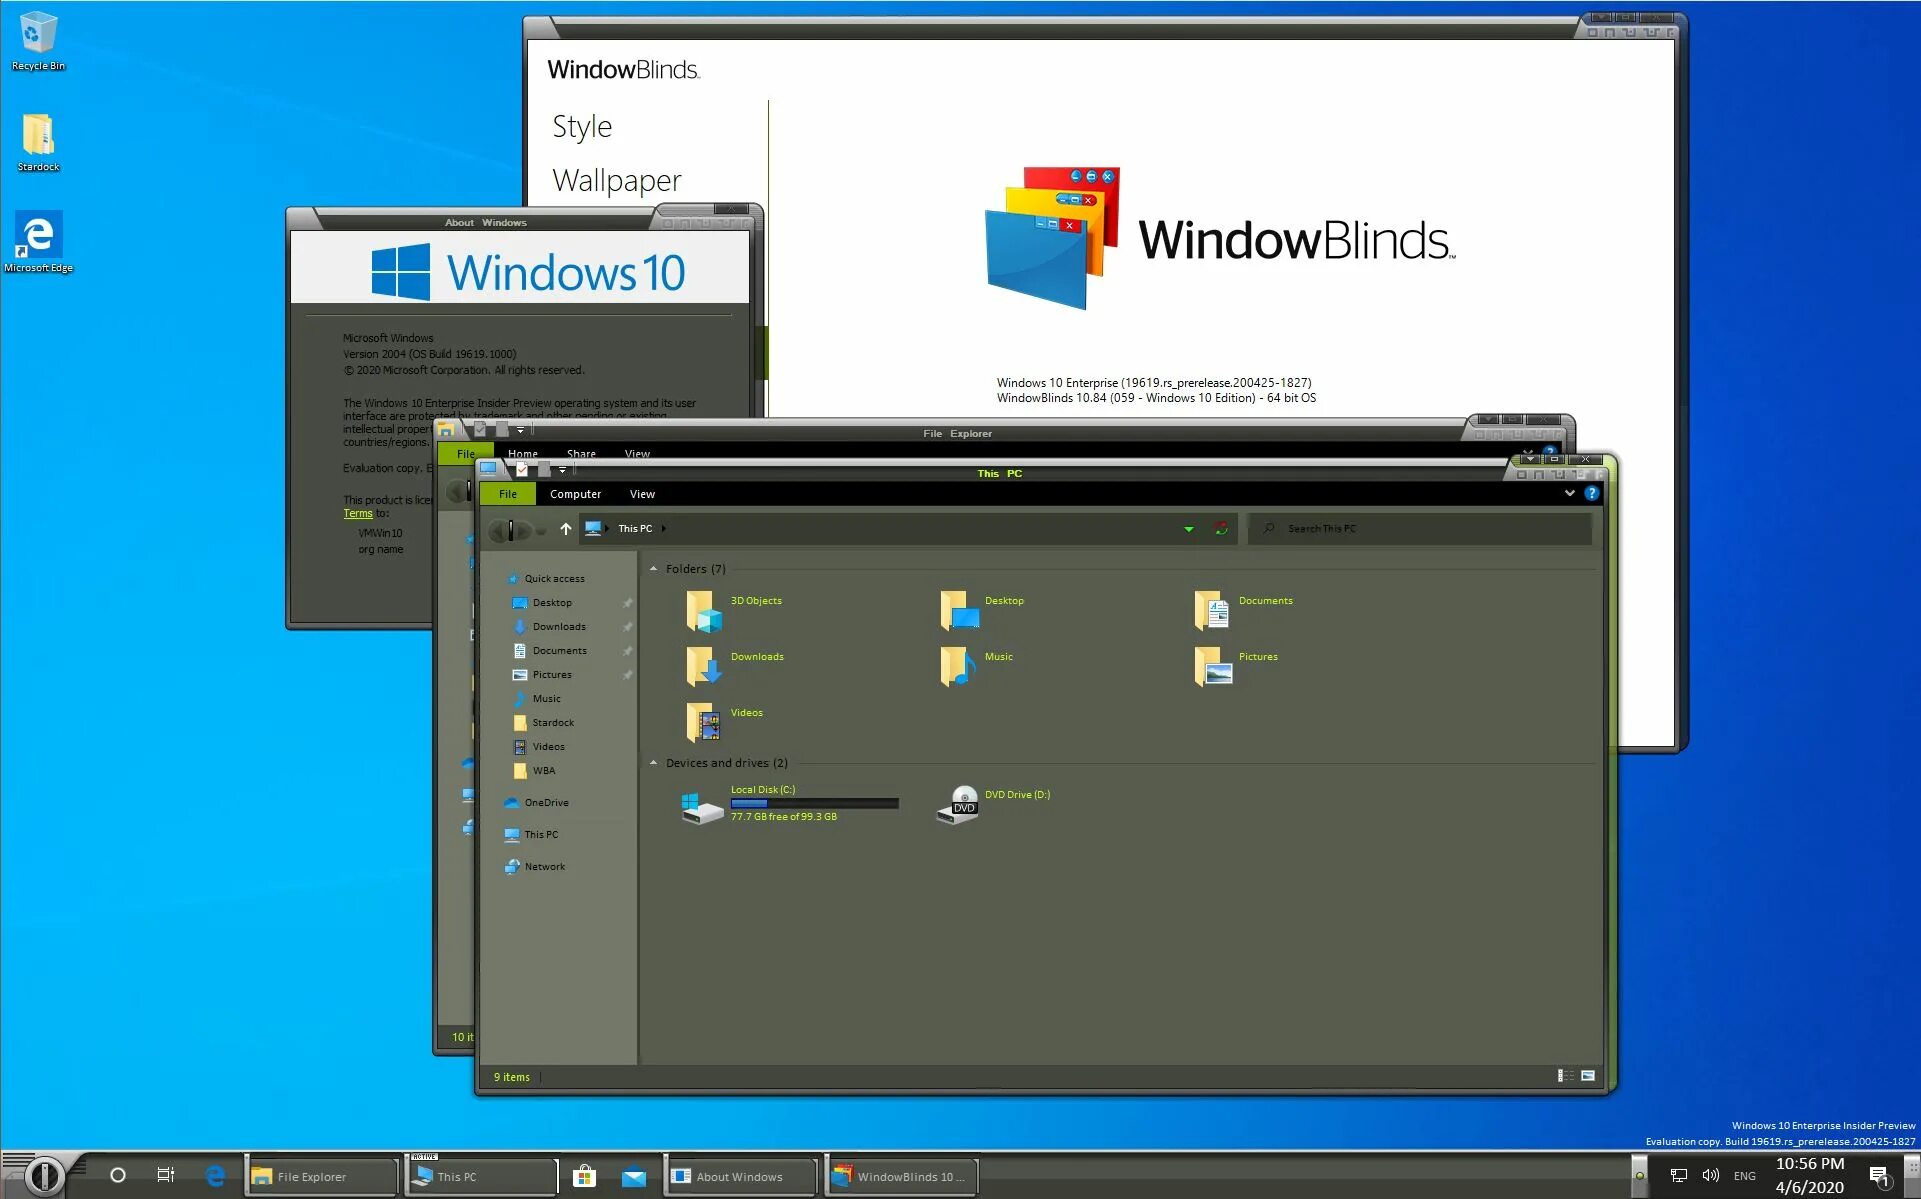Open Wallpaper section in WindowBlinds
This screenshot has height=1199, width=1921.
tap(616, 180)
